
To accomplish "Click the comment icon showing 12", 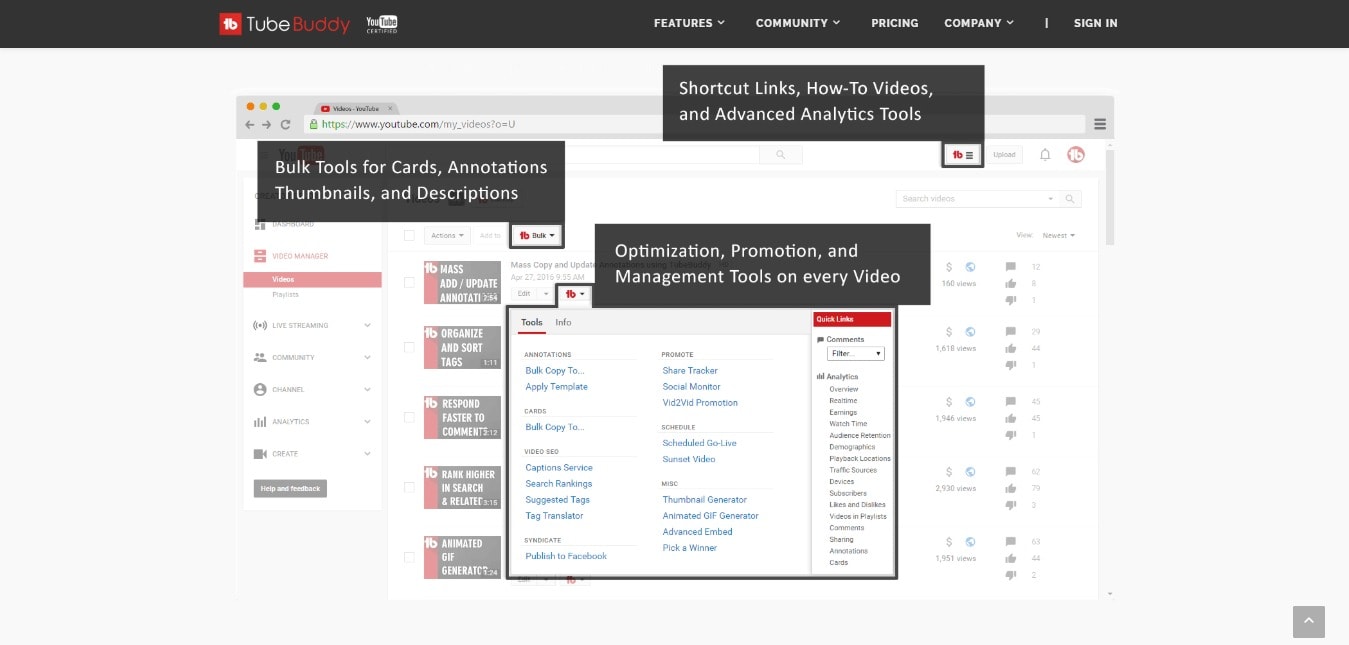I will [1011, 267].
